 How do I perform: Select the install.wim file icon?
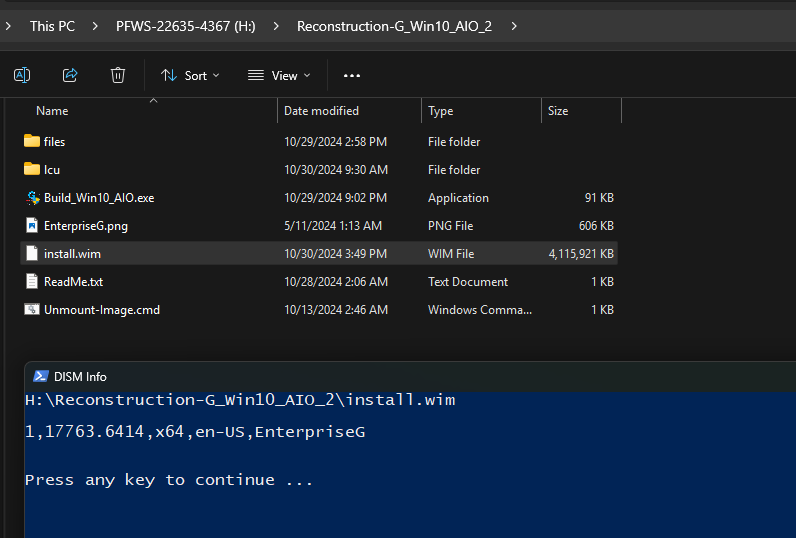tap(32, 253)
